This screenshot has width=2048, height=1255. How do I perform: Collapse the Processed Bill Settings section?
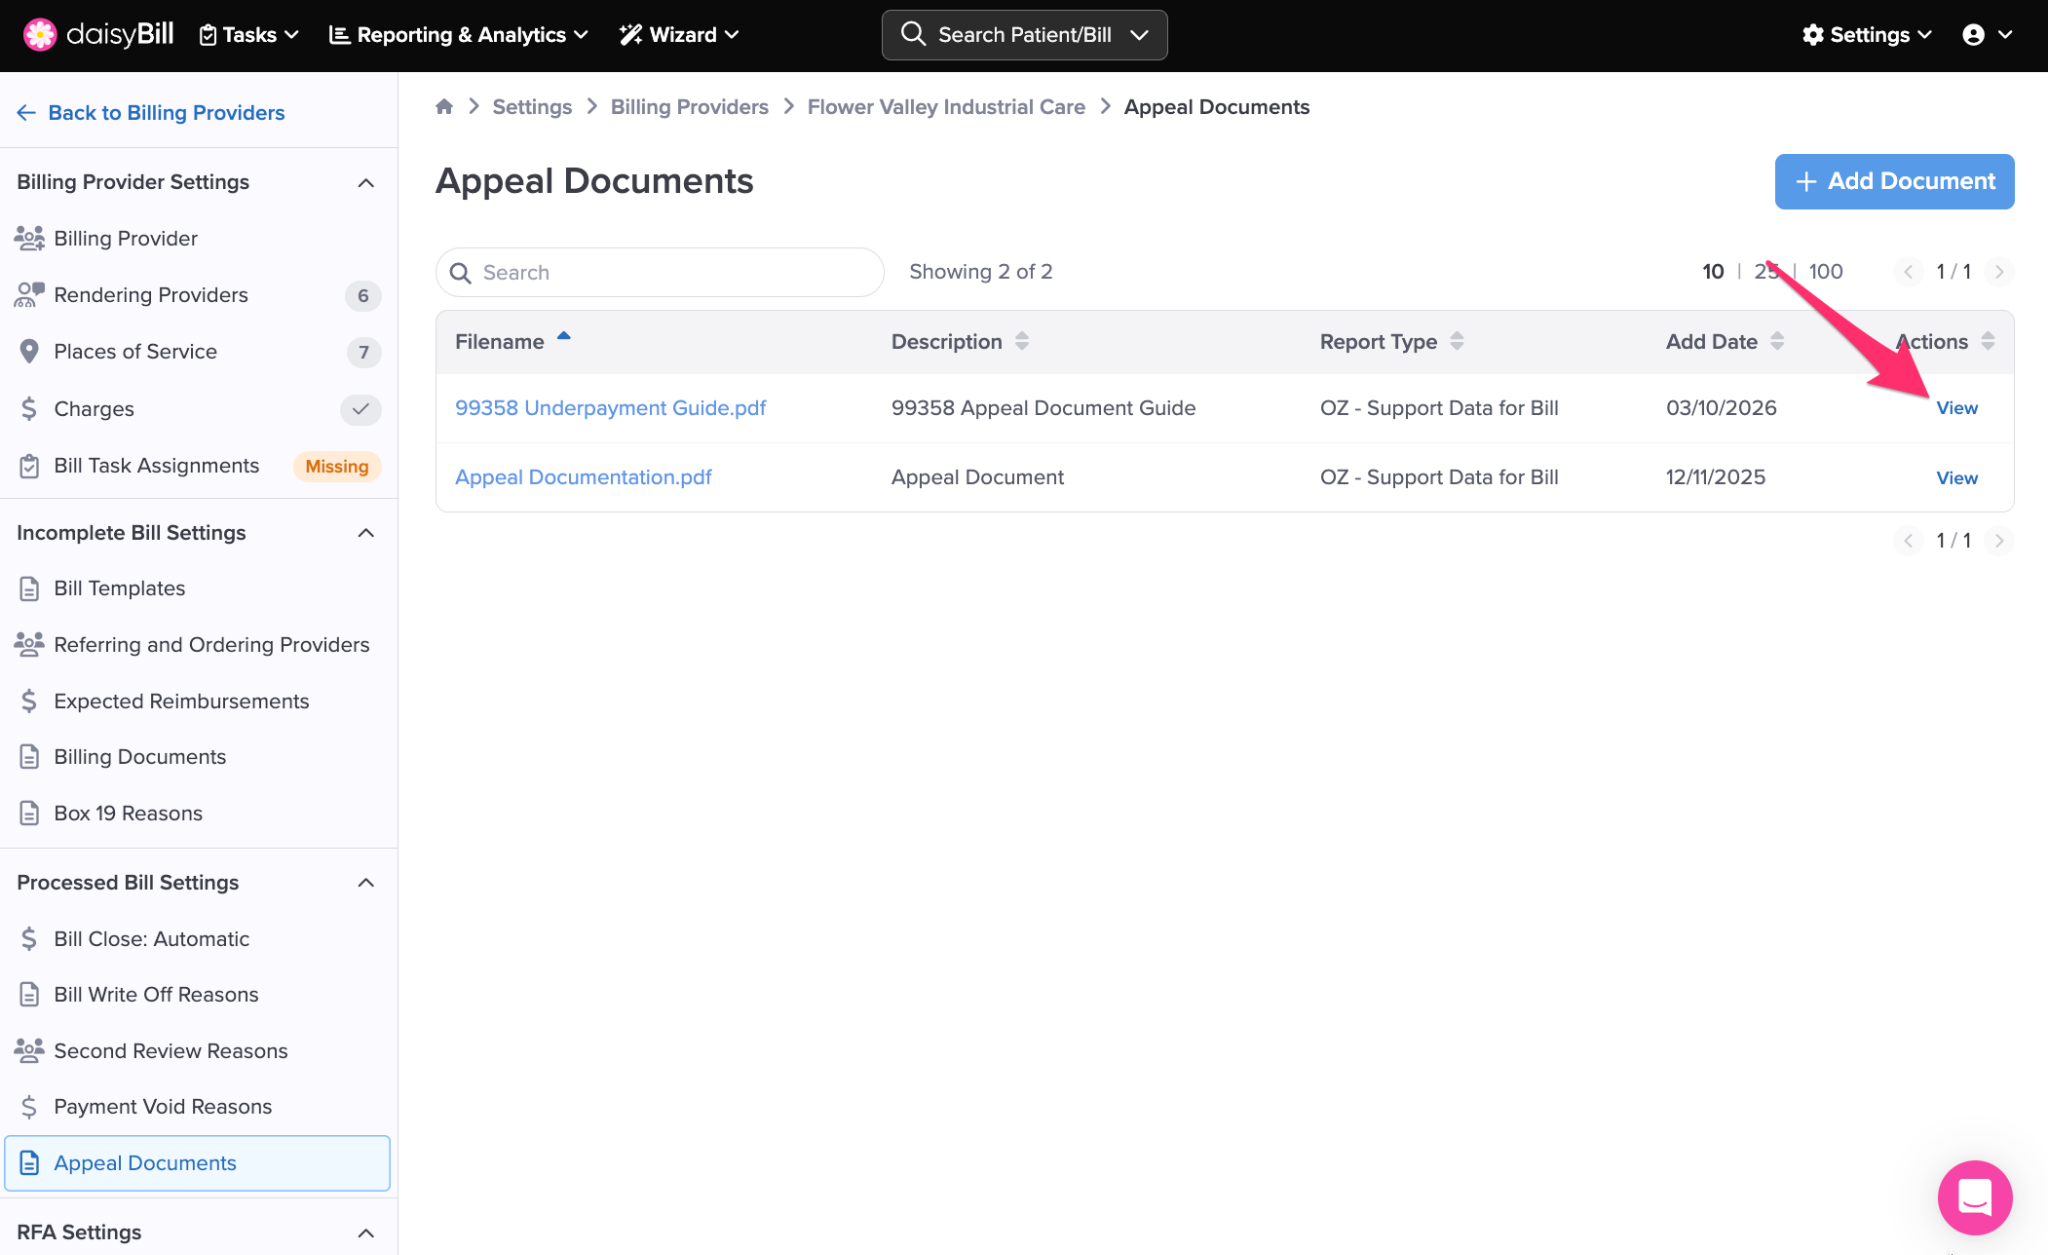[366, 883]
